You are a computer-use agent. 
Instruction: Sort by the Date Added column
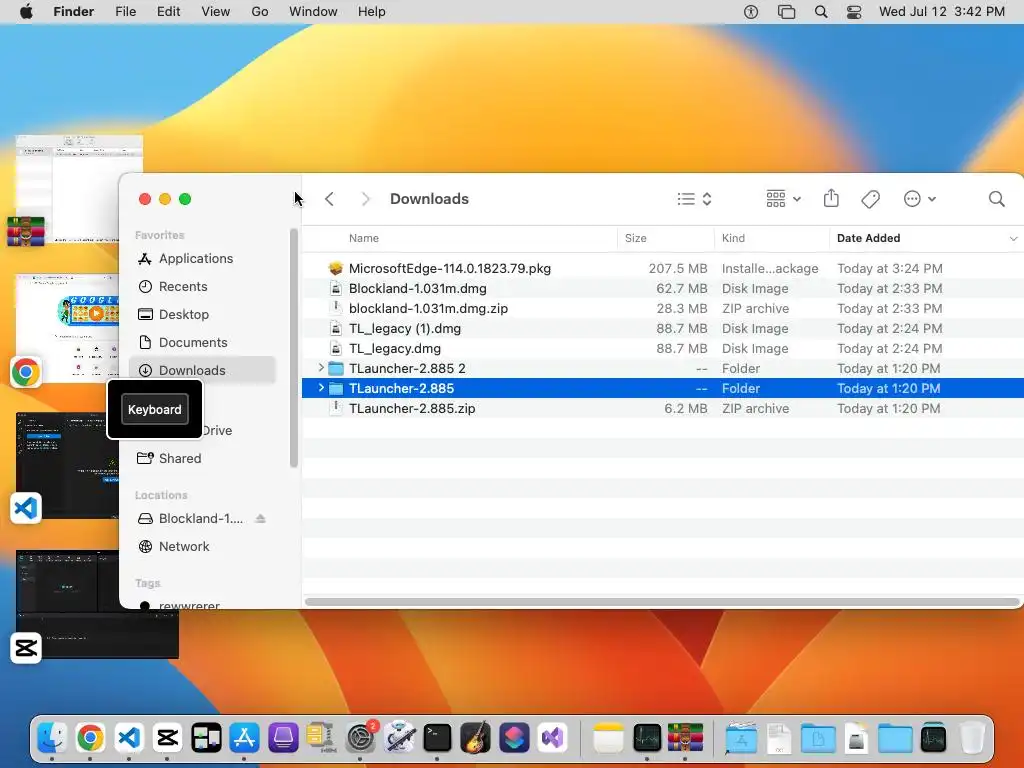tap(869, 238)
